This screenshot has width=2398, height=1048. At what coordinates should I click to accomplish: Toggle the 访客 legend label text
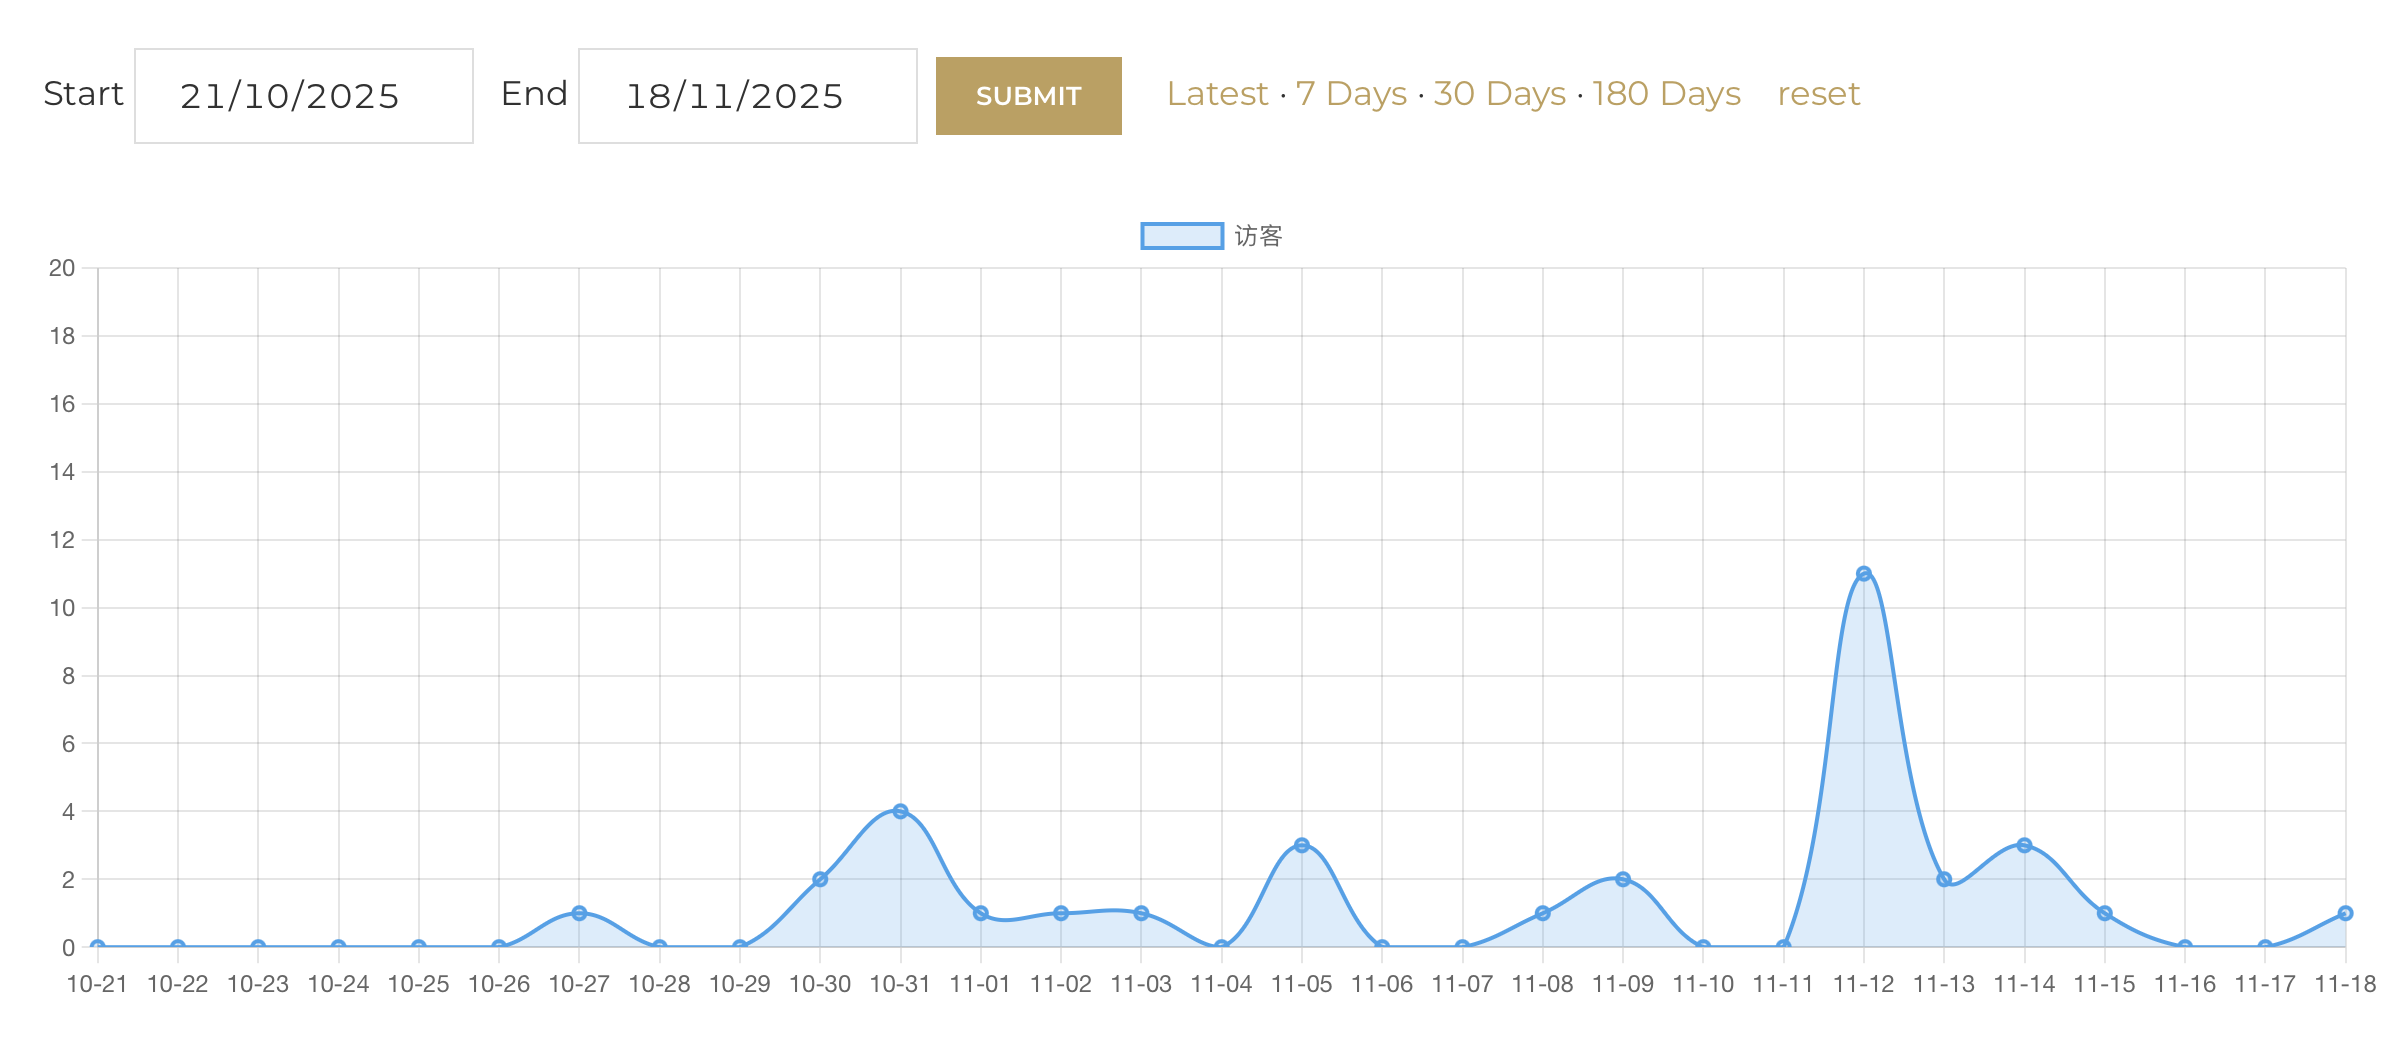(1258, 236)
